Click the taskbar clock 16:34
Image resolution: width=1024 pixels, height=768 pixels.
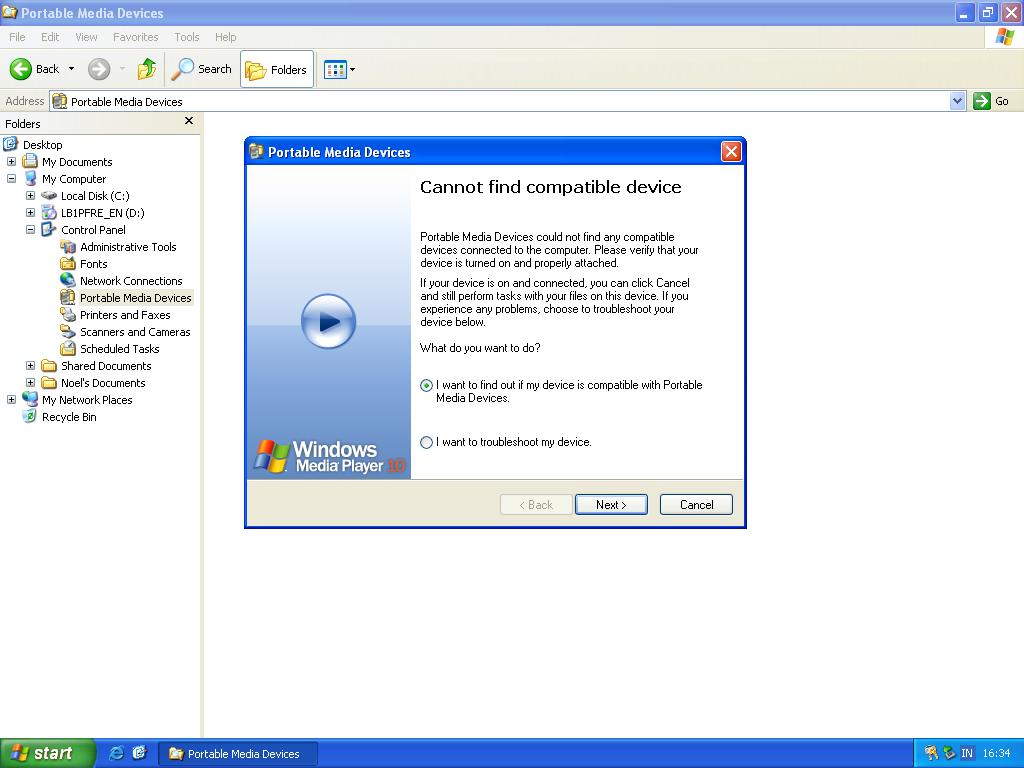(996, 754)
